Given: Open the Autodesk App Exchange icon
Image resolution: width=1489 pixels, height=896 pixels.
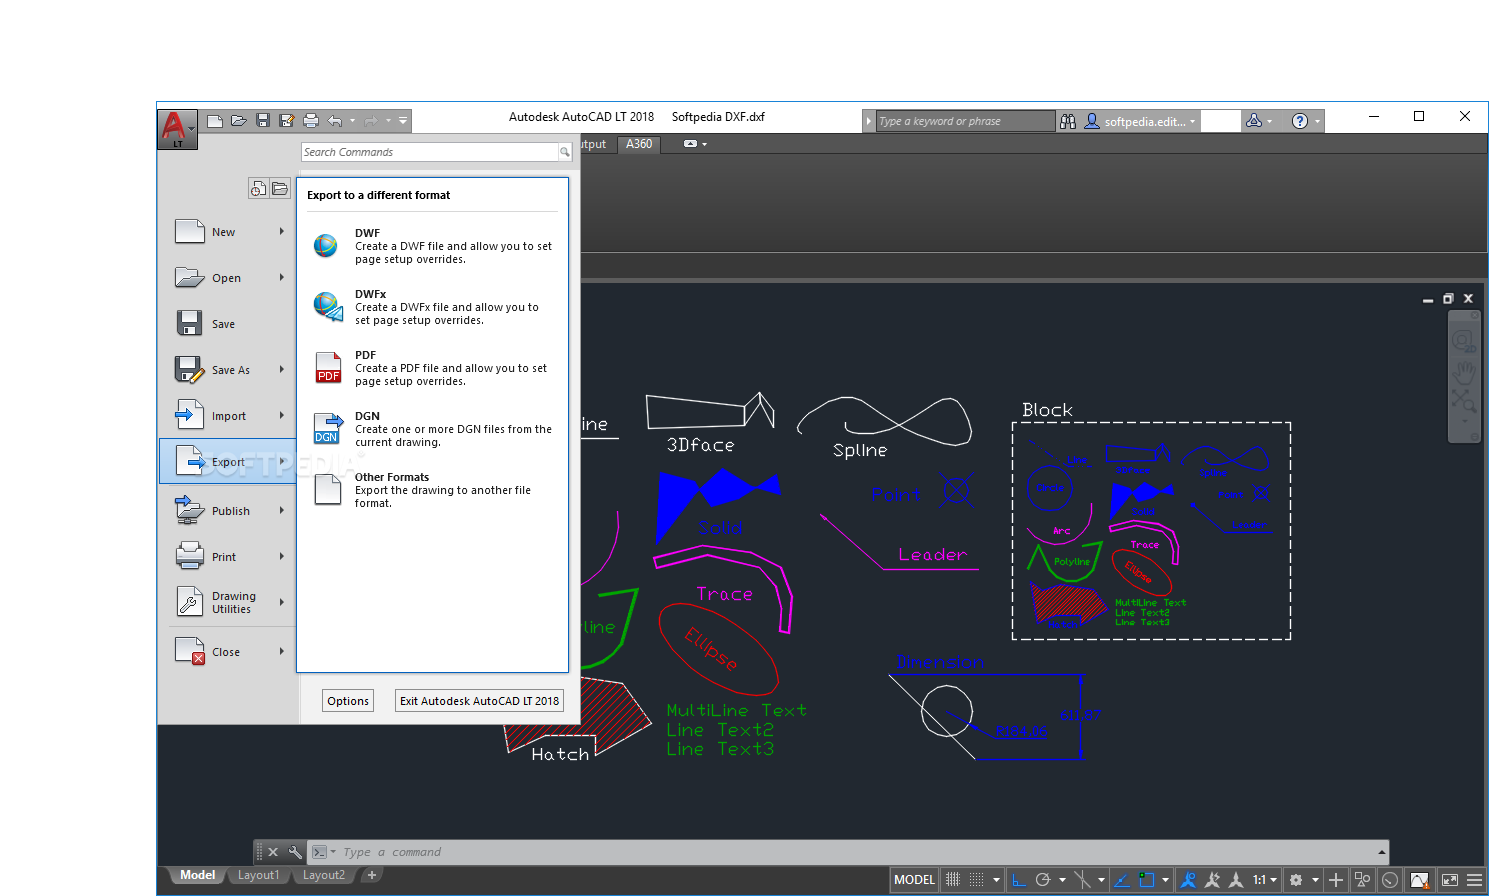Looking at the screenshot, I should click(1254, 121).
